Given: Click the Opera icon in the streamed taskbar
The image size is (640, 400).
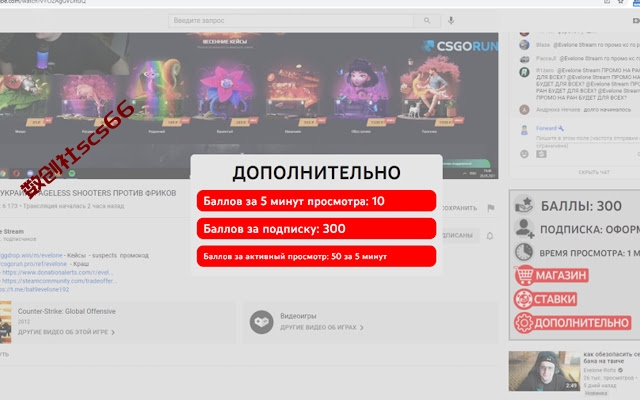Looking at the screenshot, I should point(16,173).
